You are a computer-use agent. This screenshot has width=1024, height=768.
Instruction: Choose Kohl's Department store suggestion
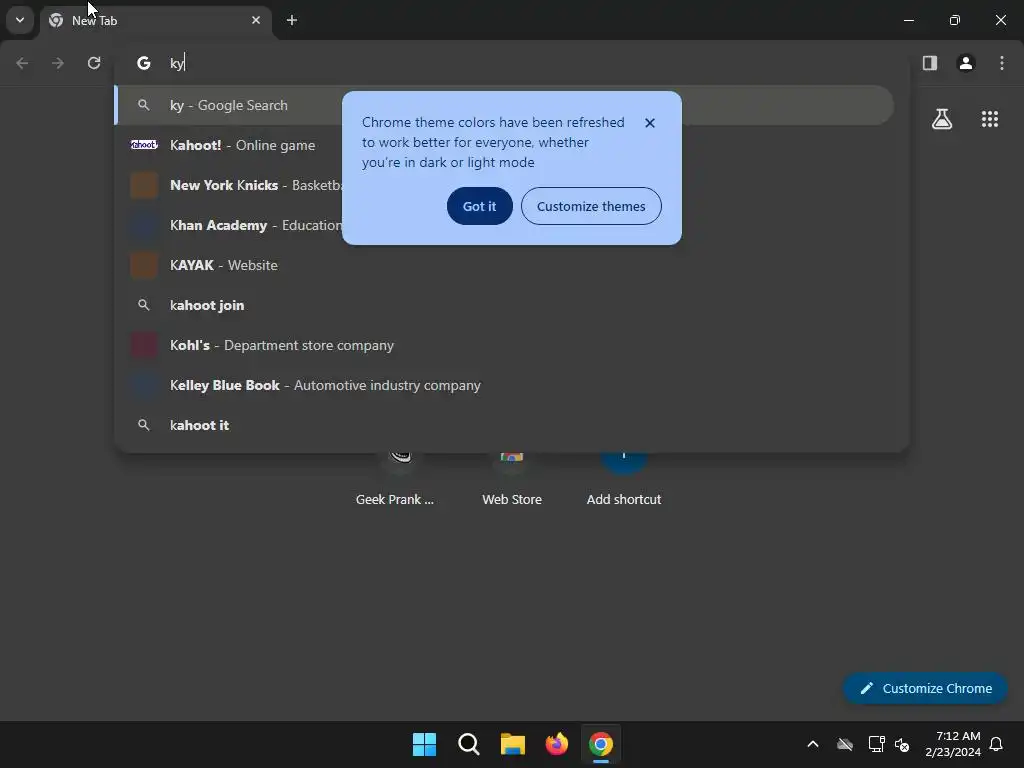coord(504,345)
